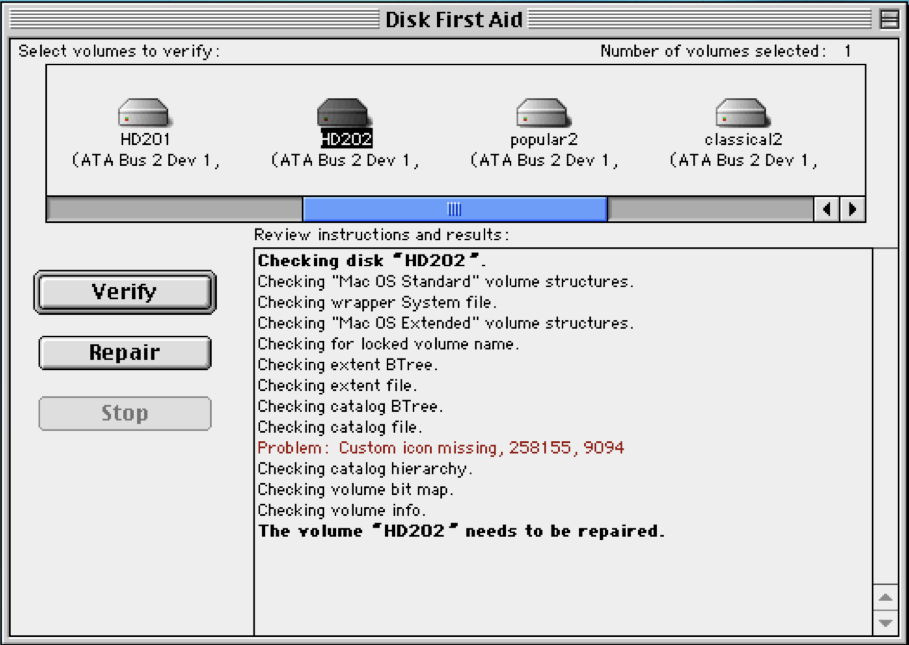Viewport: 909px width, 645px height.
Task: Click the volume list right scroll arrow
Action: (852, 209)
